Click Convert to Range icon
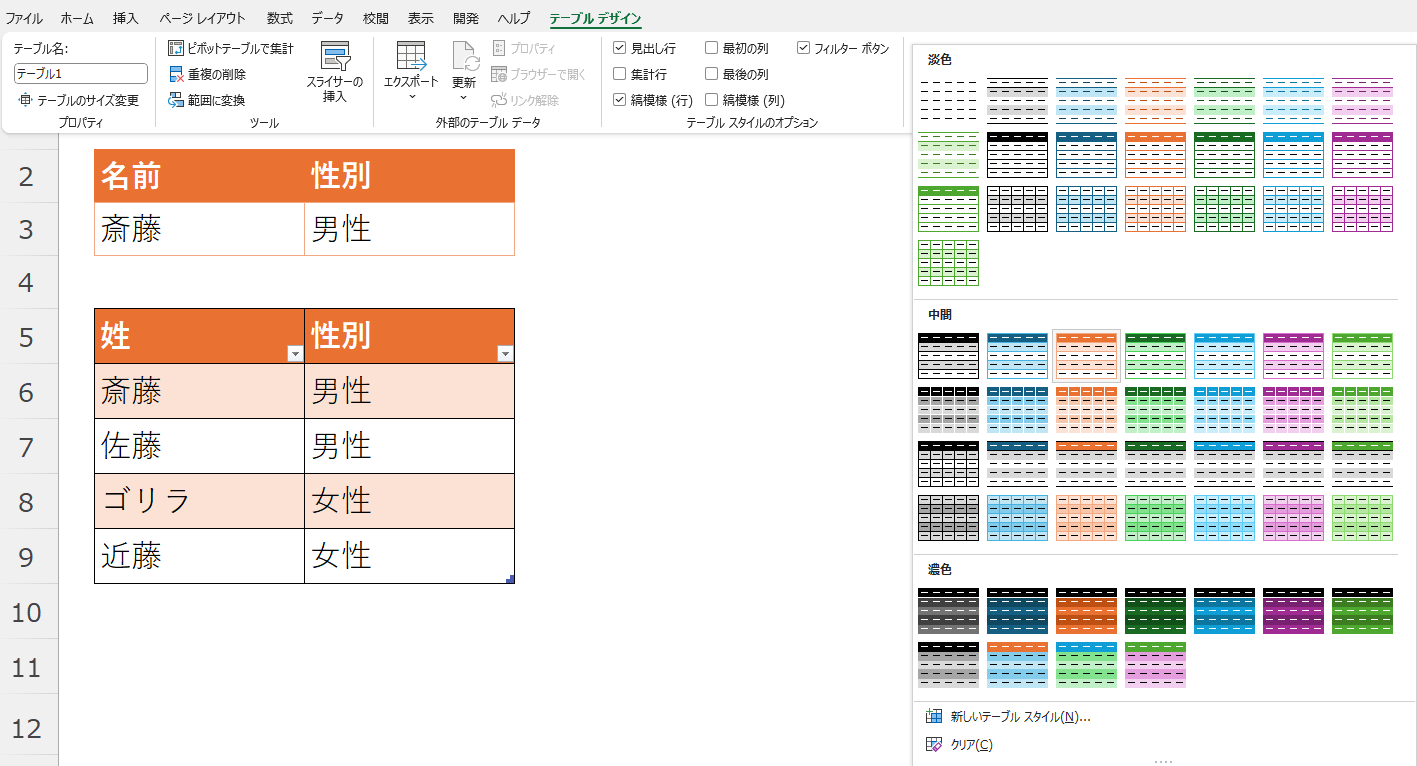This screenshot has height=766, width=1417. [176, 100]
